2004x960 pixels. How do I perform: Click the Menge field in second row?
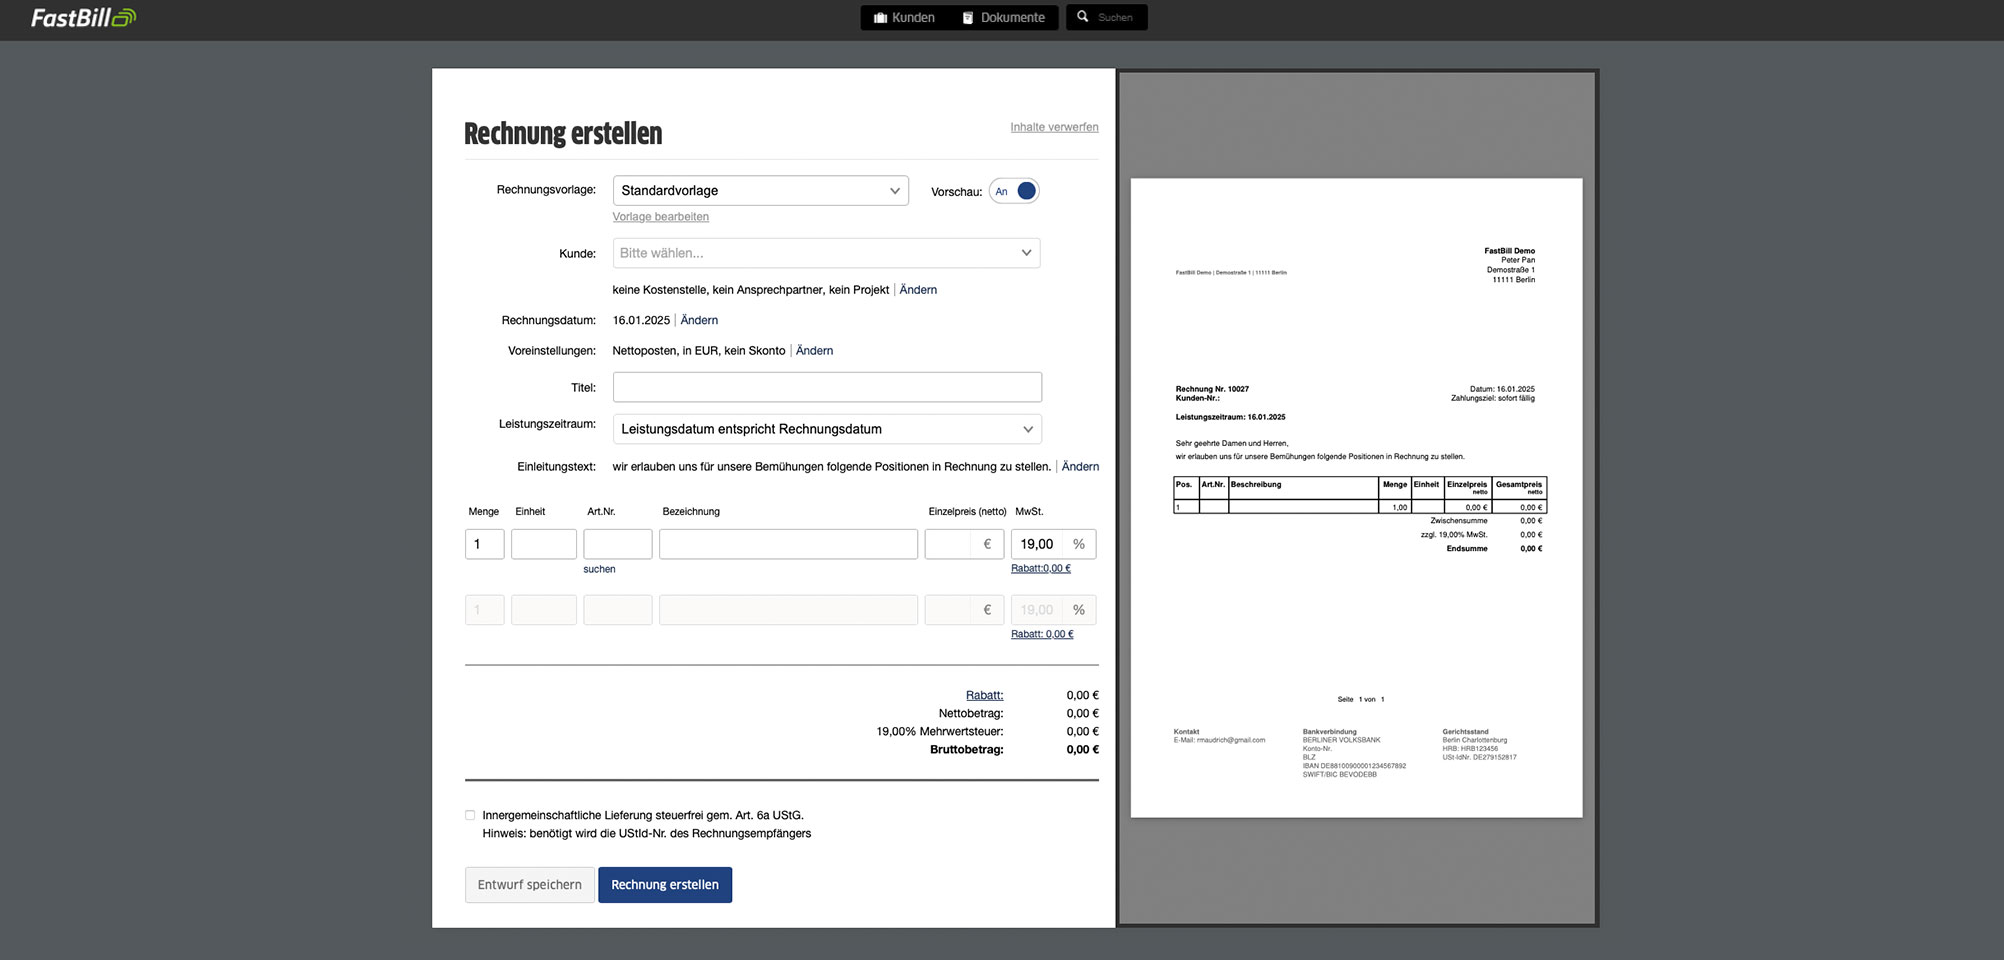[485, 610]
